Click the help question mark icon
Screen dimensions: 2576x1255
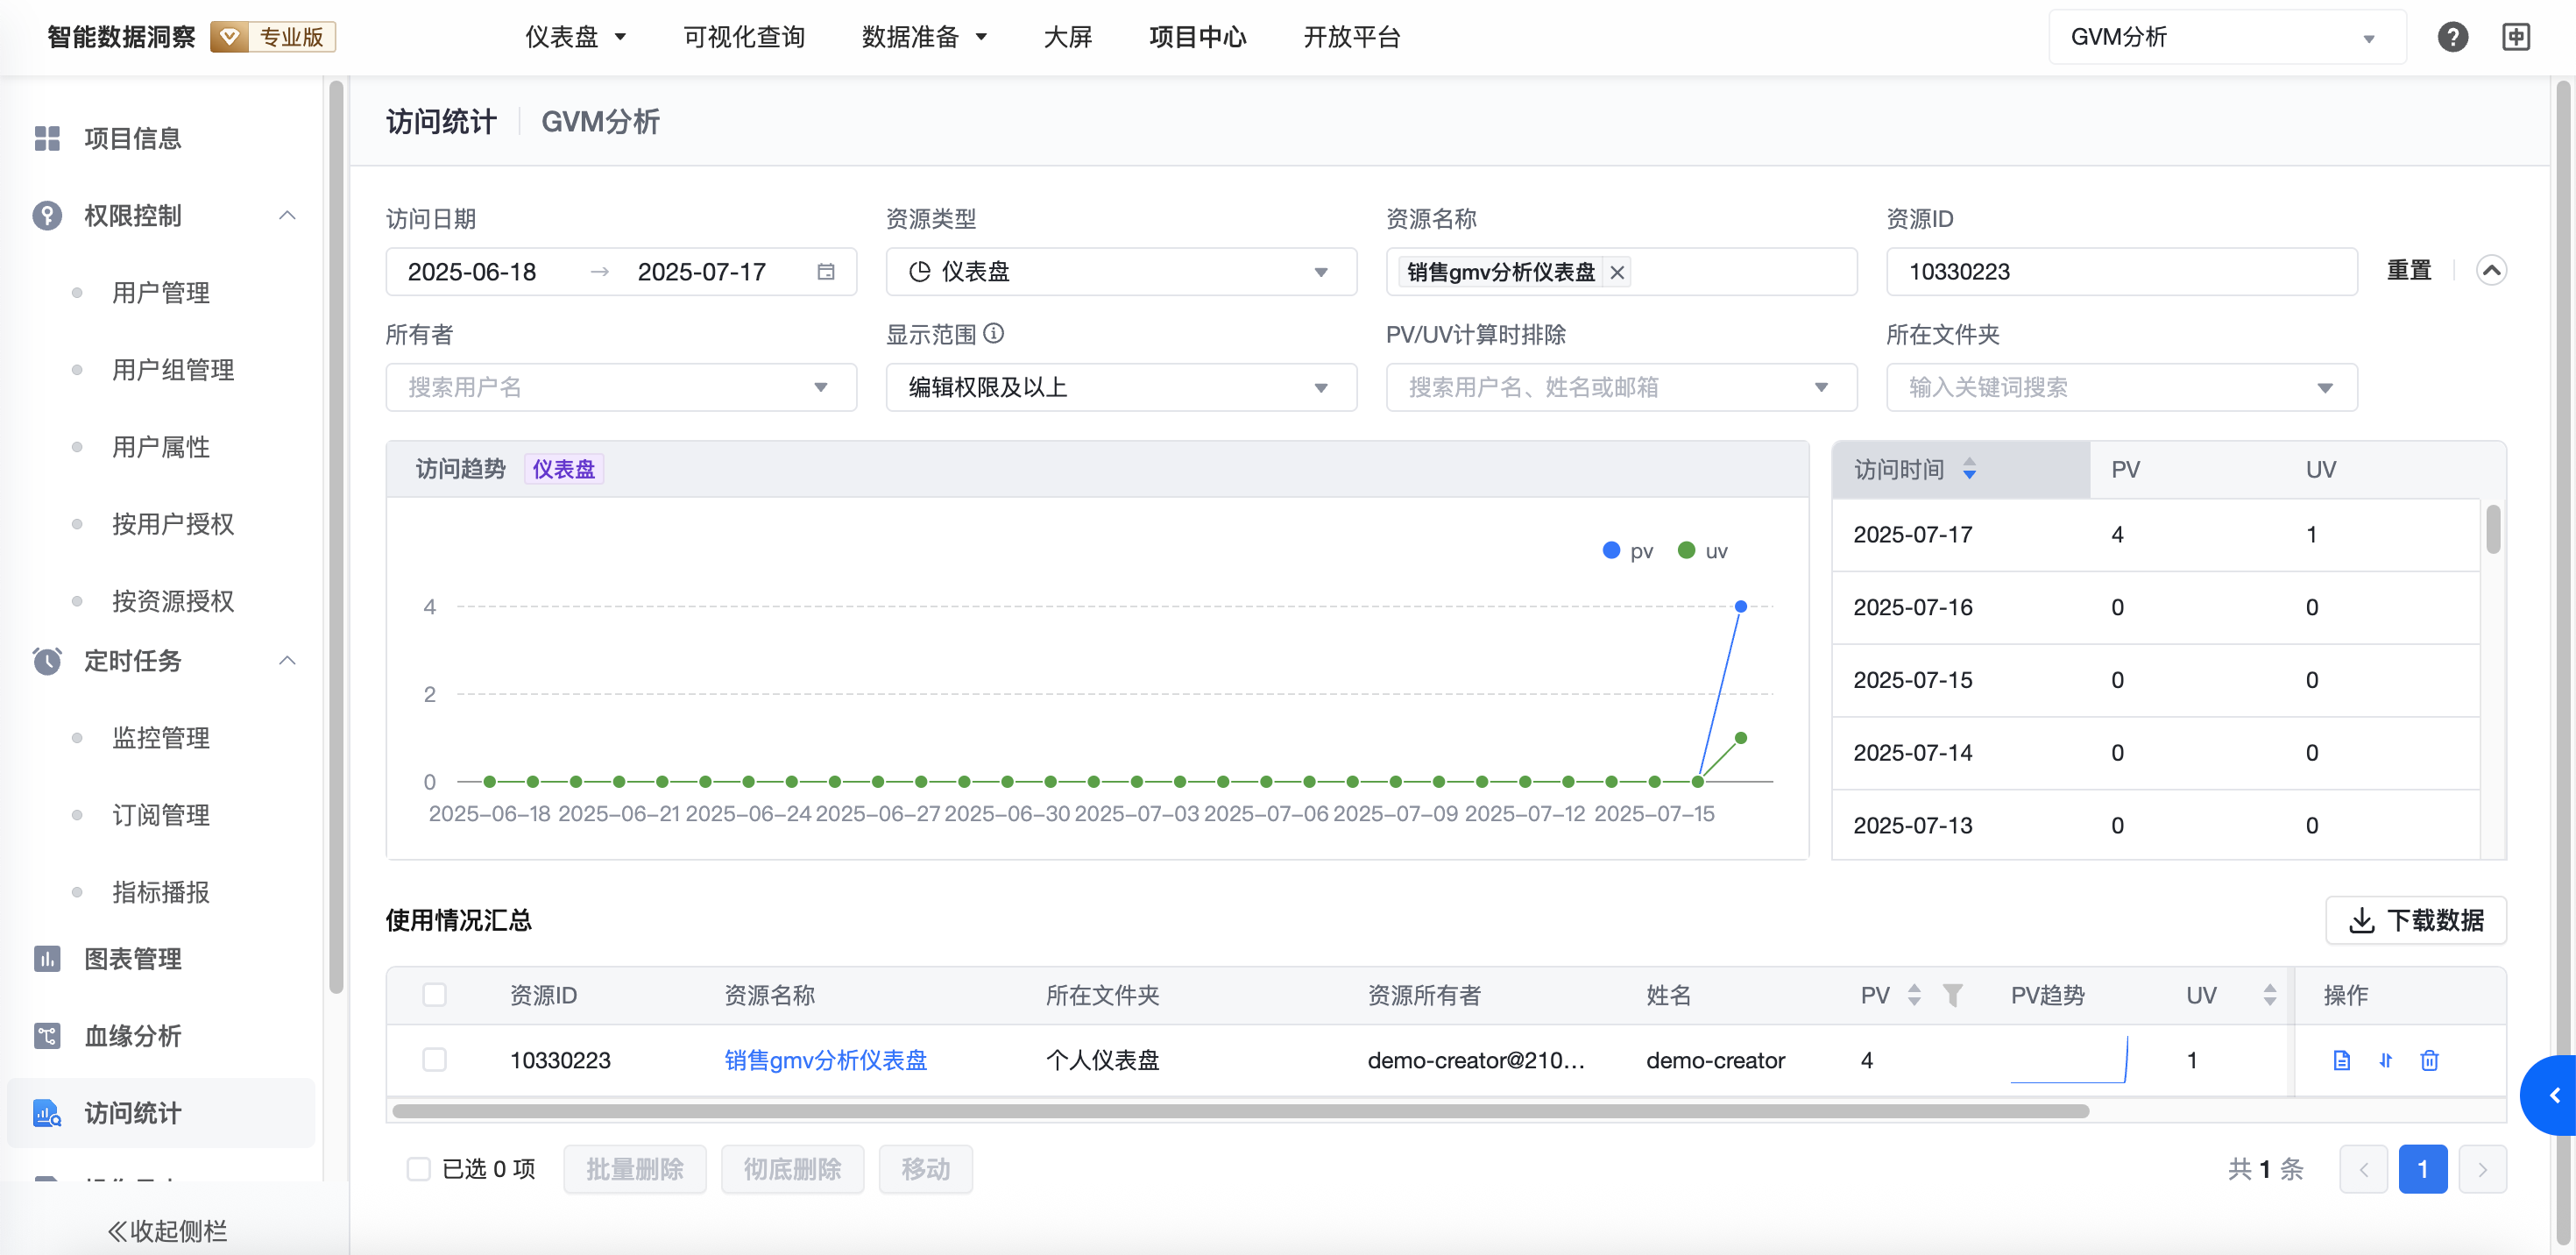click(x=2452, y=37)
